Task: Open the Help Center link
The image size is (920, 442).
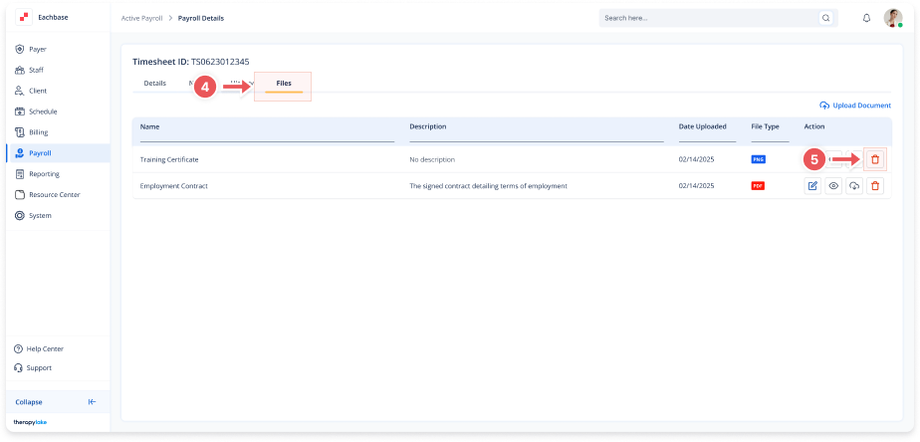Action: point(45,349)
